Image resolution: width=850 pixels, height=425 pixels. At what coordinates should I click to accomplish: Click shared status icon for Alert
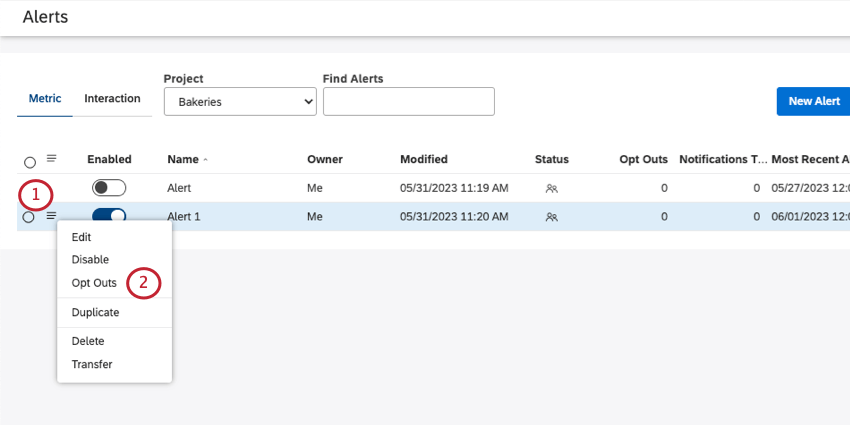551,188
